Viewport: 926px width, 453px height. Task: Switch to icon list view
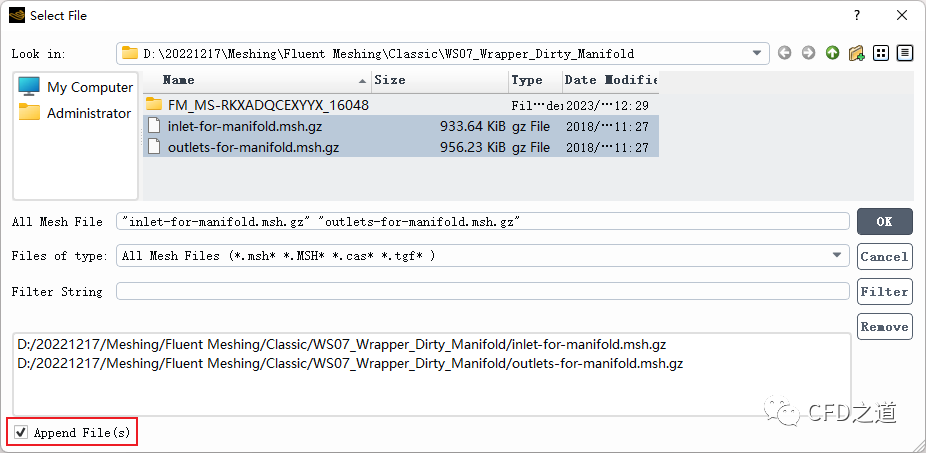pyautogui.click(x=881, y=53)
